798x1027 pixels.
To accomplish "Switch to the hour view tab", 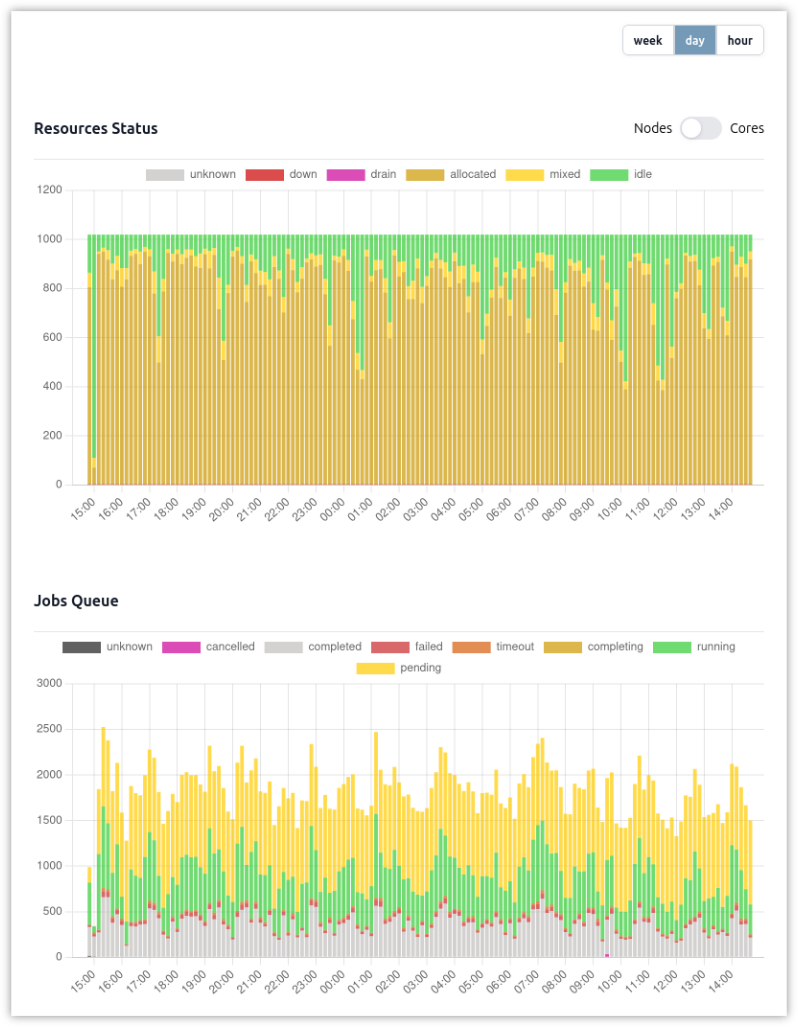I will 740,41.
